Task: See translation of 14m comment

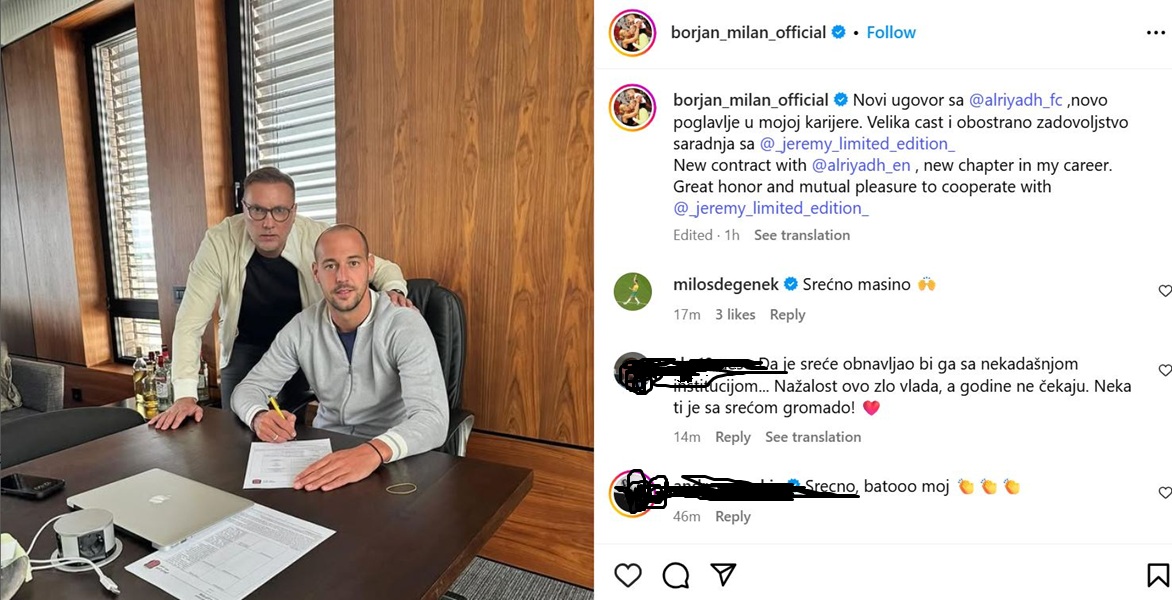Action: click(x=812, y=437)
